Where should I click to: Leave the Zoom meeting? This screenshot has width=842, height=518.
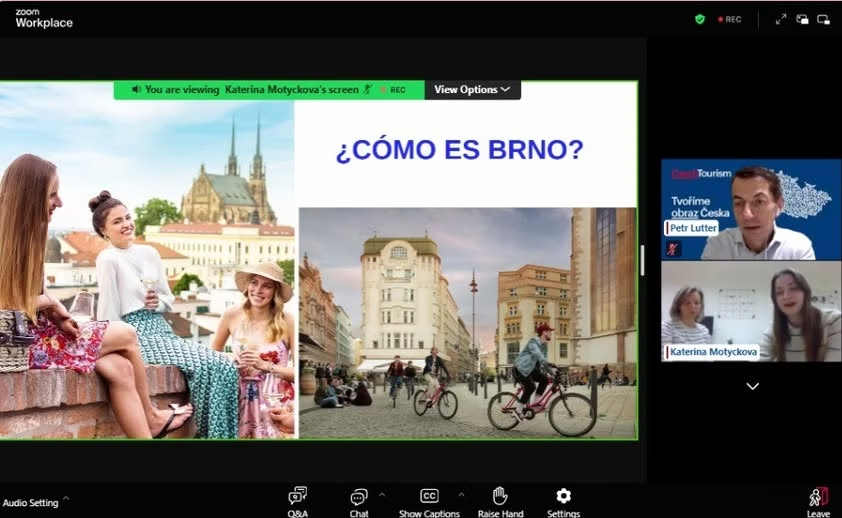818,502
